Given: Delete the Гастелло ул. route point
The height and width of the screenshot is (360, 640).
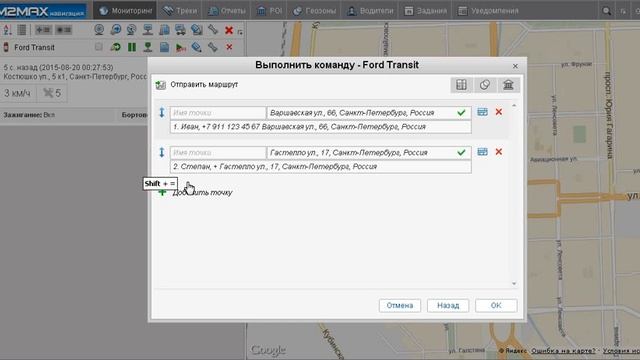Looking at the screenshot, I should point(499,152).
